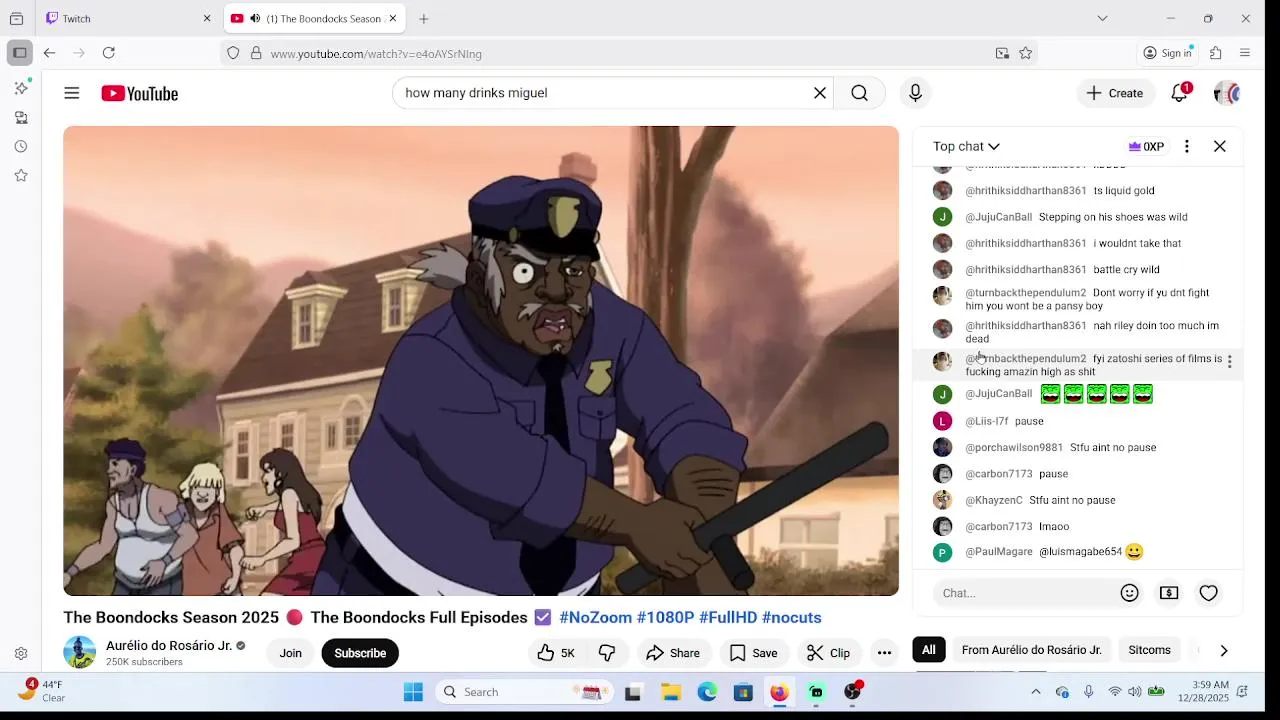The height and width of the screenshot is (720, 1280).
Task: Open YouTube notifications bell
Action: 1180,93
